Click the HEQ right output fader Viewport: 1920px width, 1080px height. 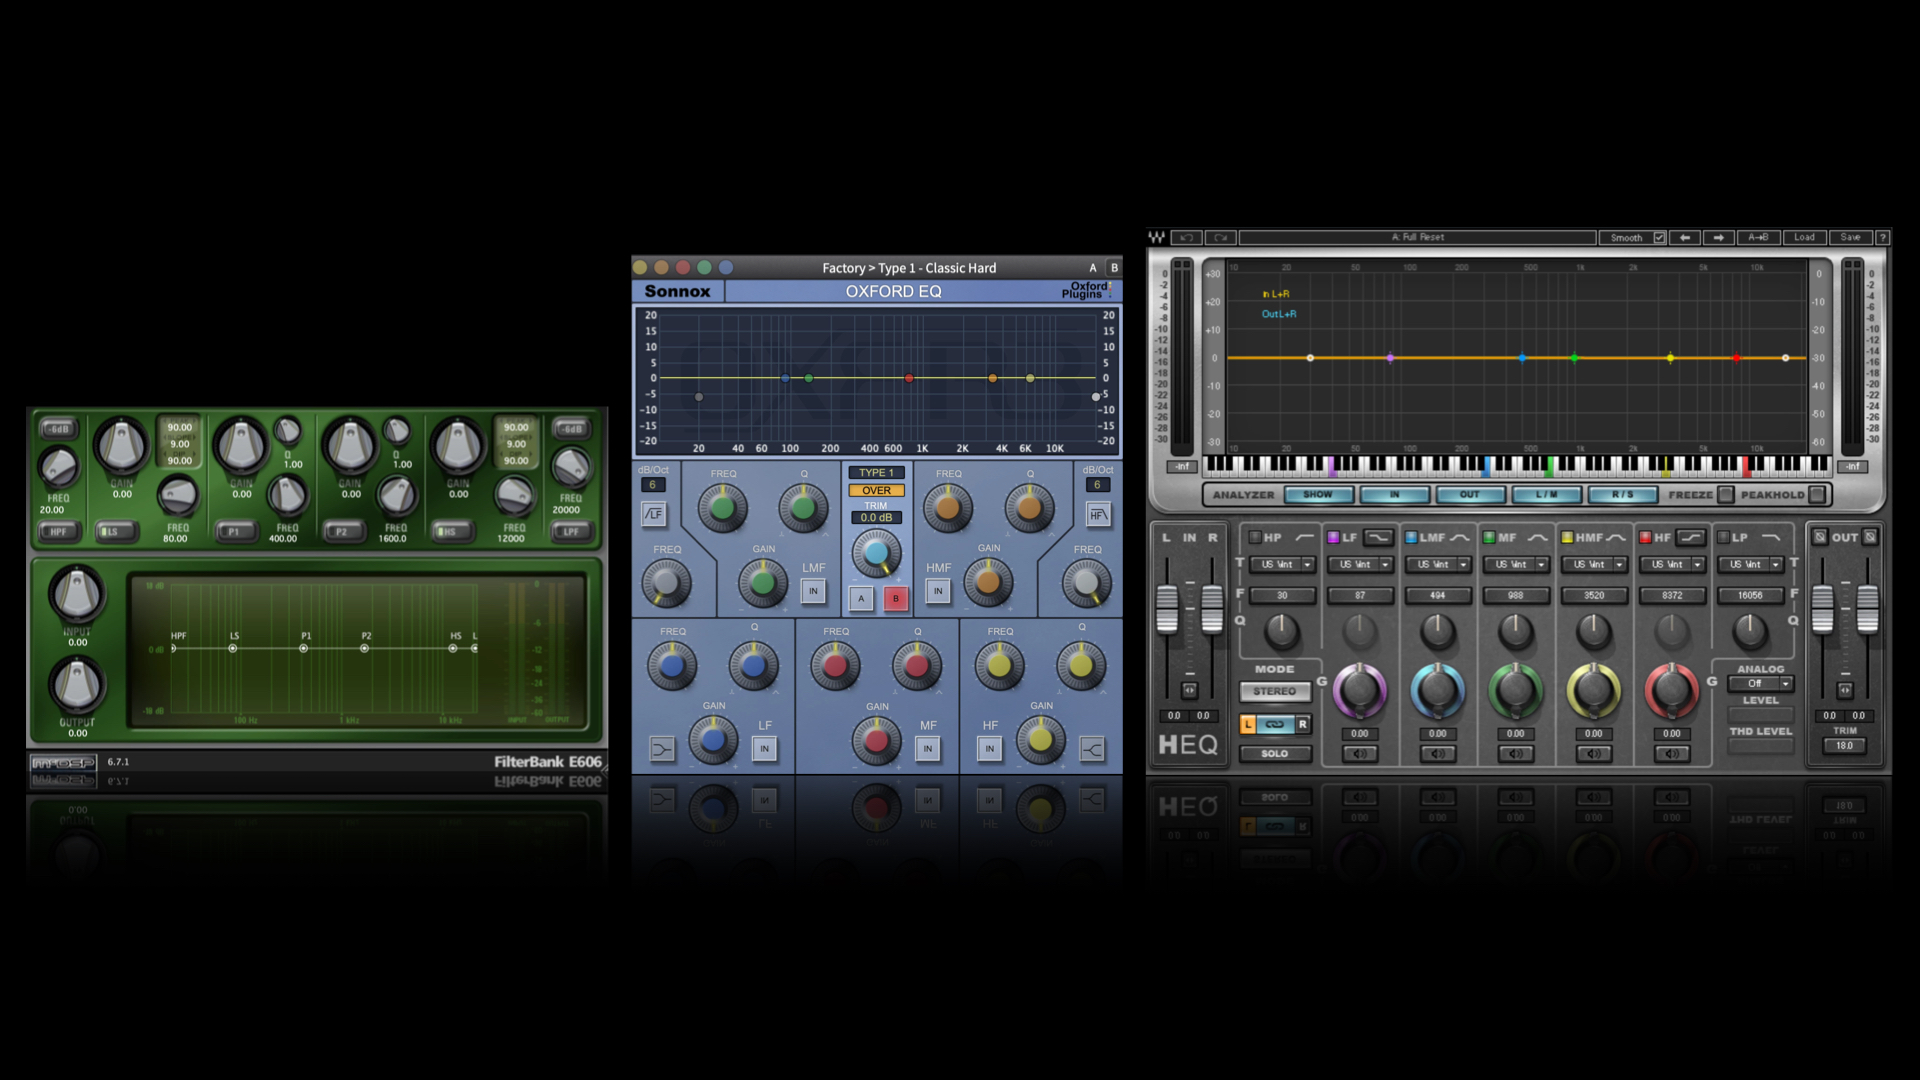1867,608
